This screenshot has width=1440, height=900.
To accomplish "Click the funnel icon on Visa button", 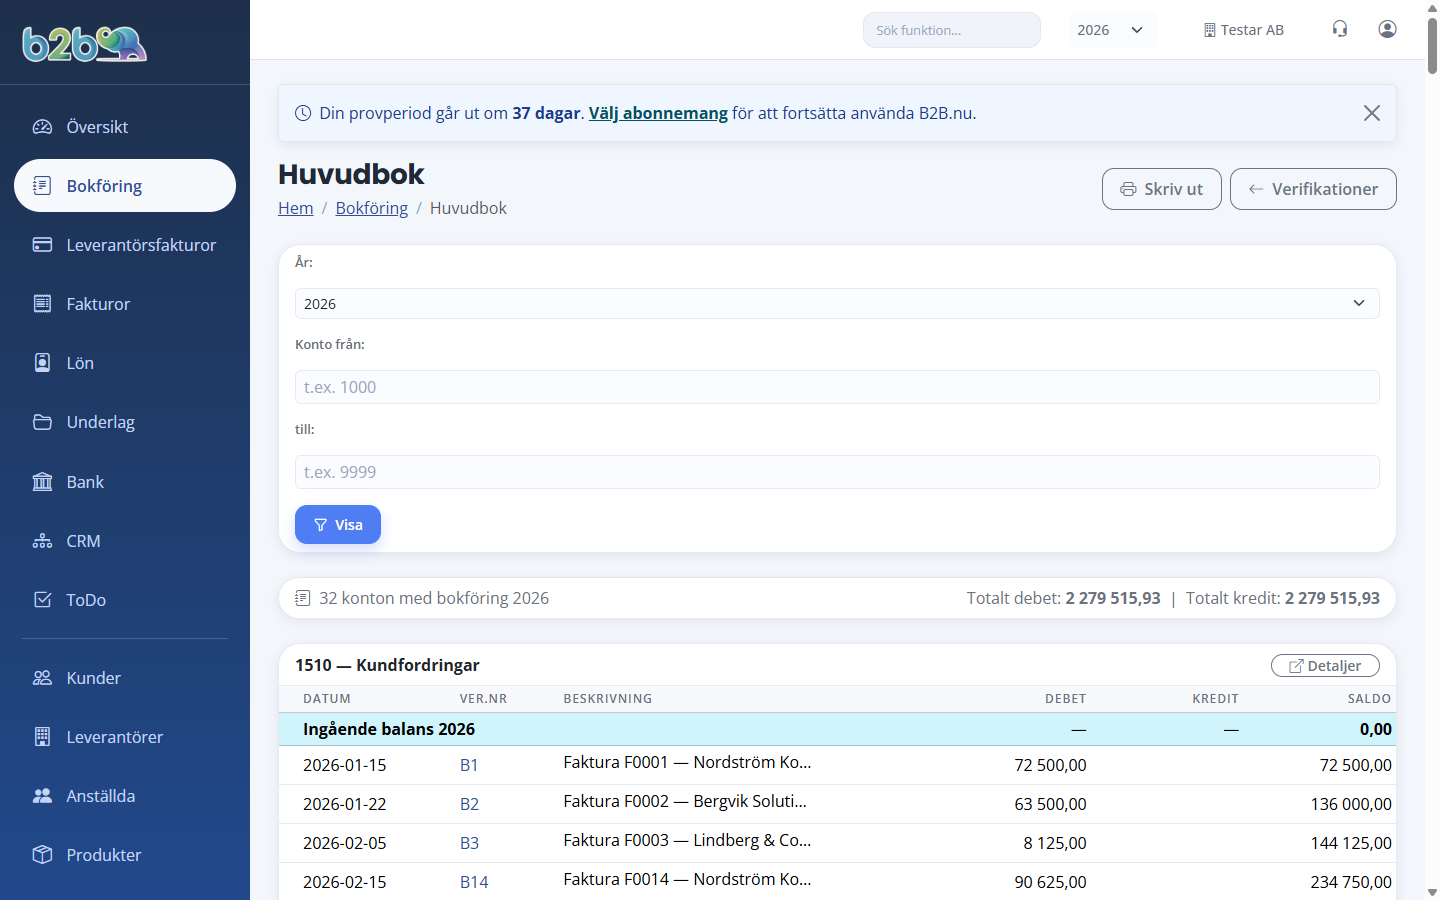I will [321, 525].
